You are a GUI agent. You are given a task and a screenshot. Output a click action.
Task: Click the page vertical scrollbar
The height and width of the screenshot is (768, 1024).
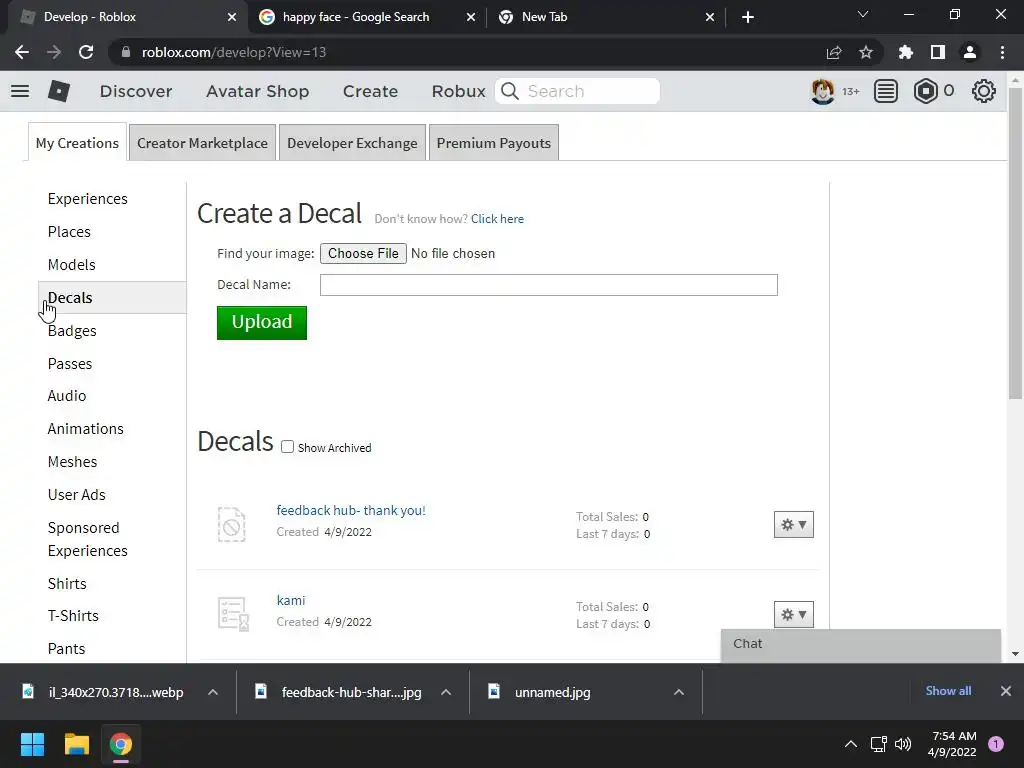(1015, 242)
